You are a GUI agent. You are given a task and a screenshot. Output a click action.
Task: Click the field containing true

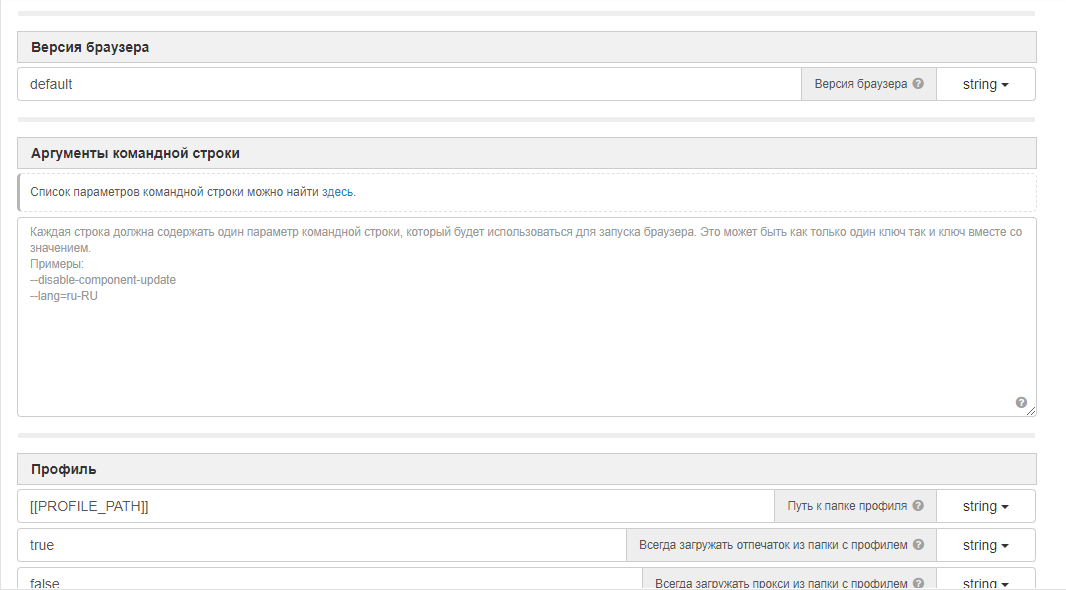321,545
